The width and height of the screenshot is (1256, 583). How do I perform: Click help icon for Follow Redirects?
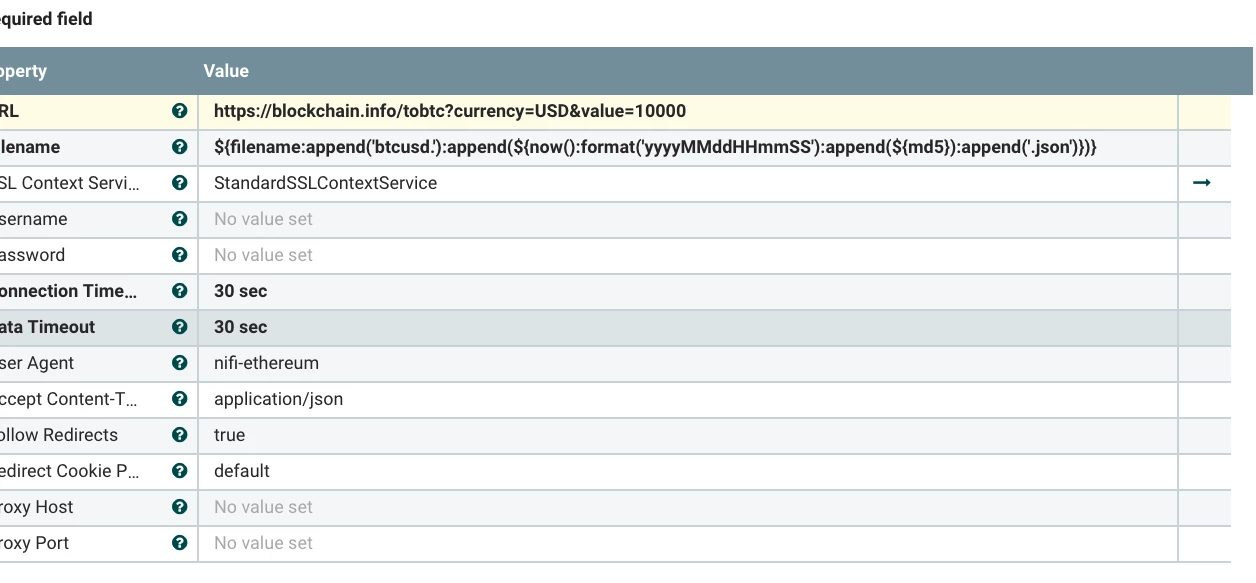(180, 435)
